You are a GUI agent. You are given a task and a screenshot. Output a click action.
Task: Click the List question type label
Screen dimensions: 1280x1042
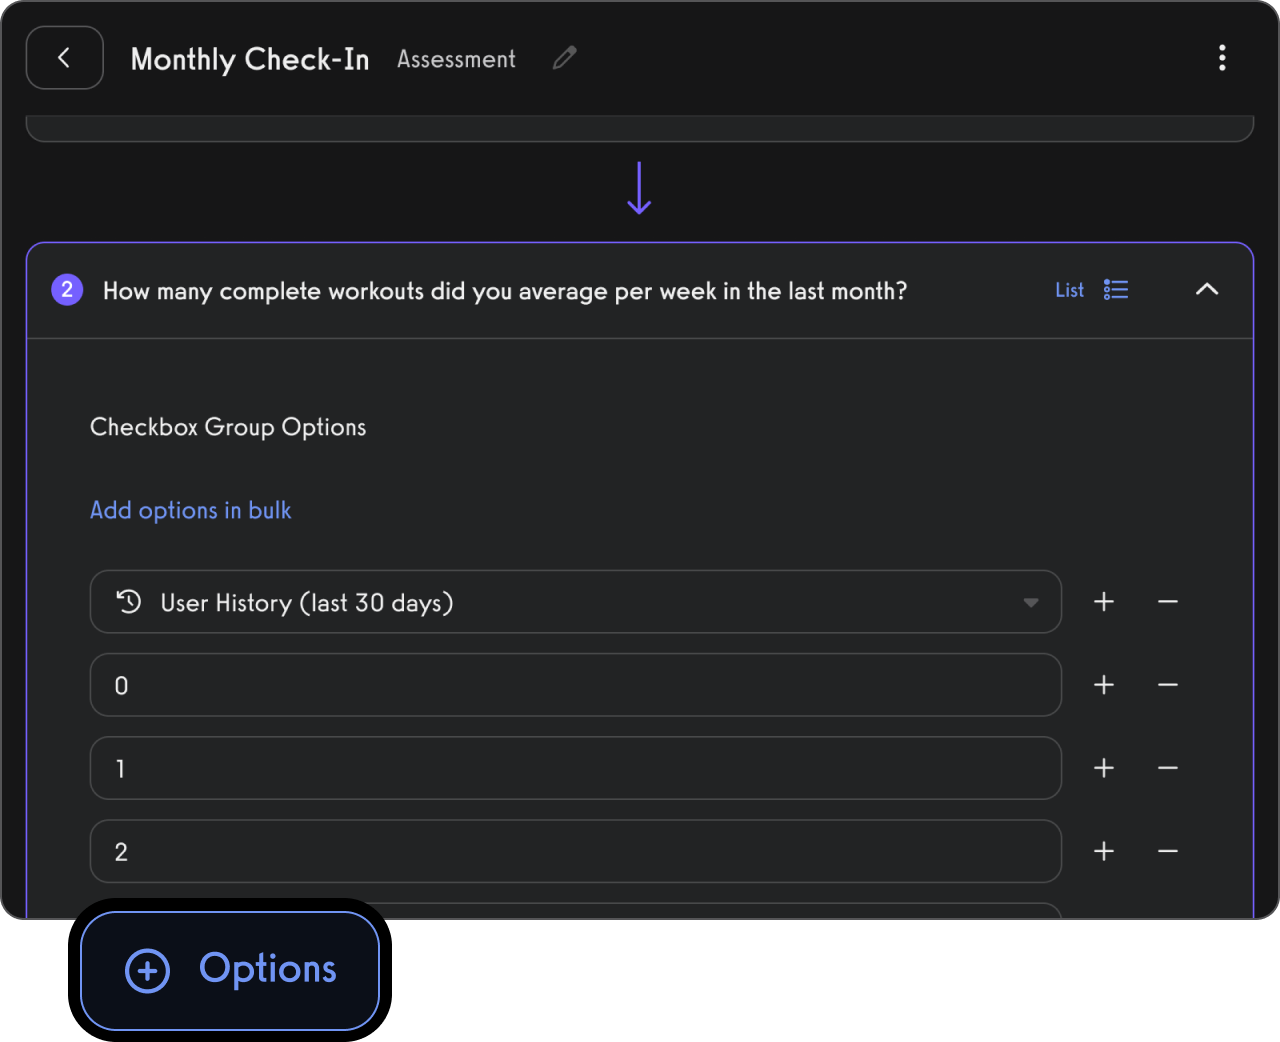[1069, 290]
